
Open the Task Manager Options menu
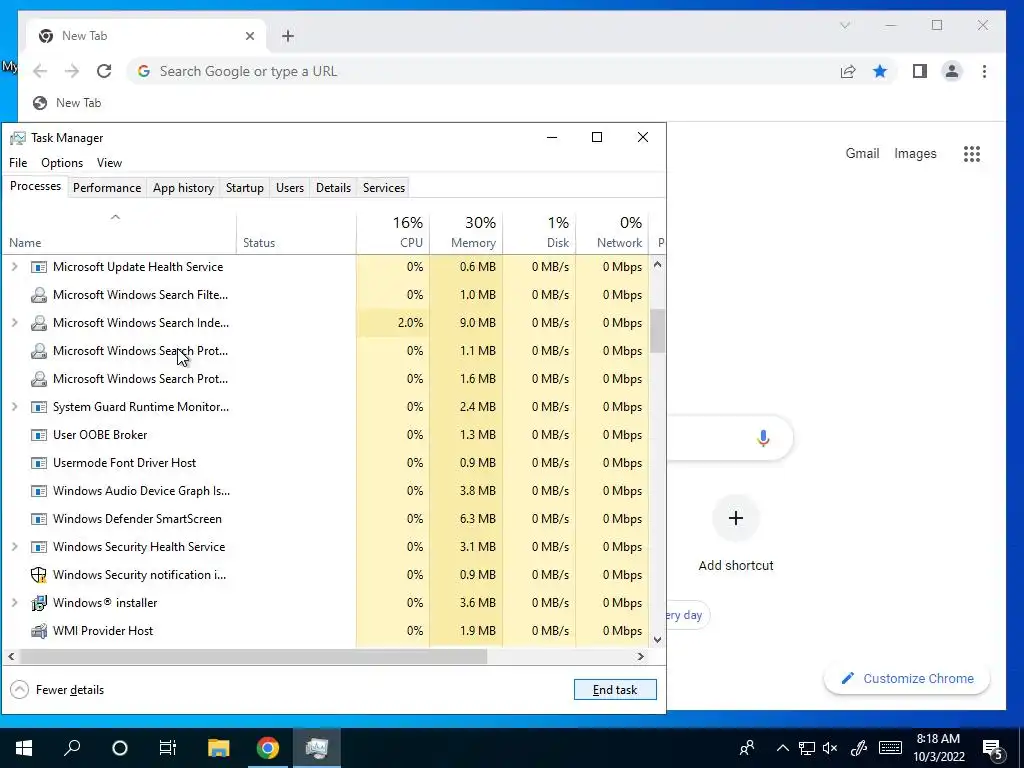[62, 163]
